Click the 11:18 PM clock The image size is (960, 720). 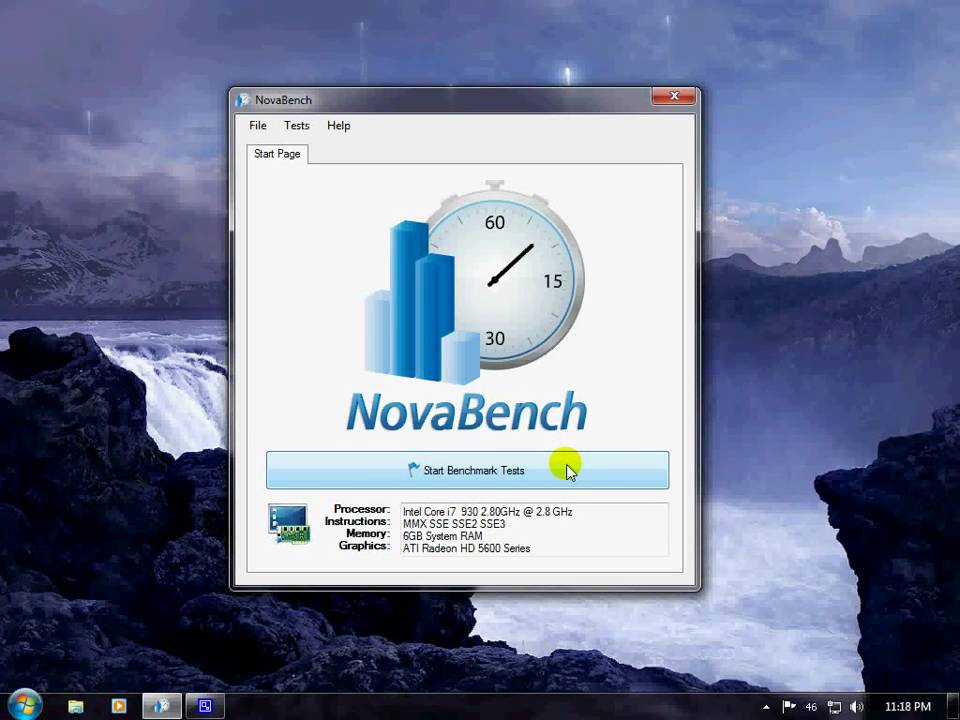click(908, 707)
